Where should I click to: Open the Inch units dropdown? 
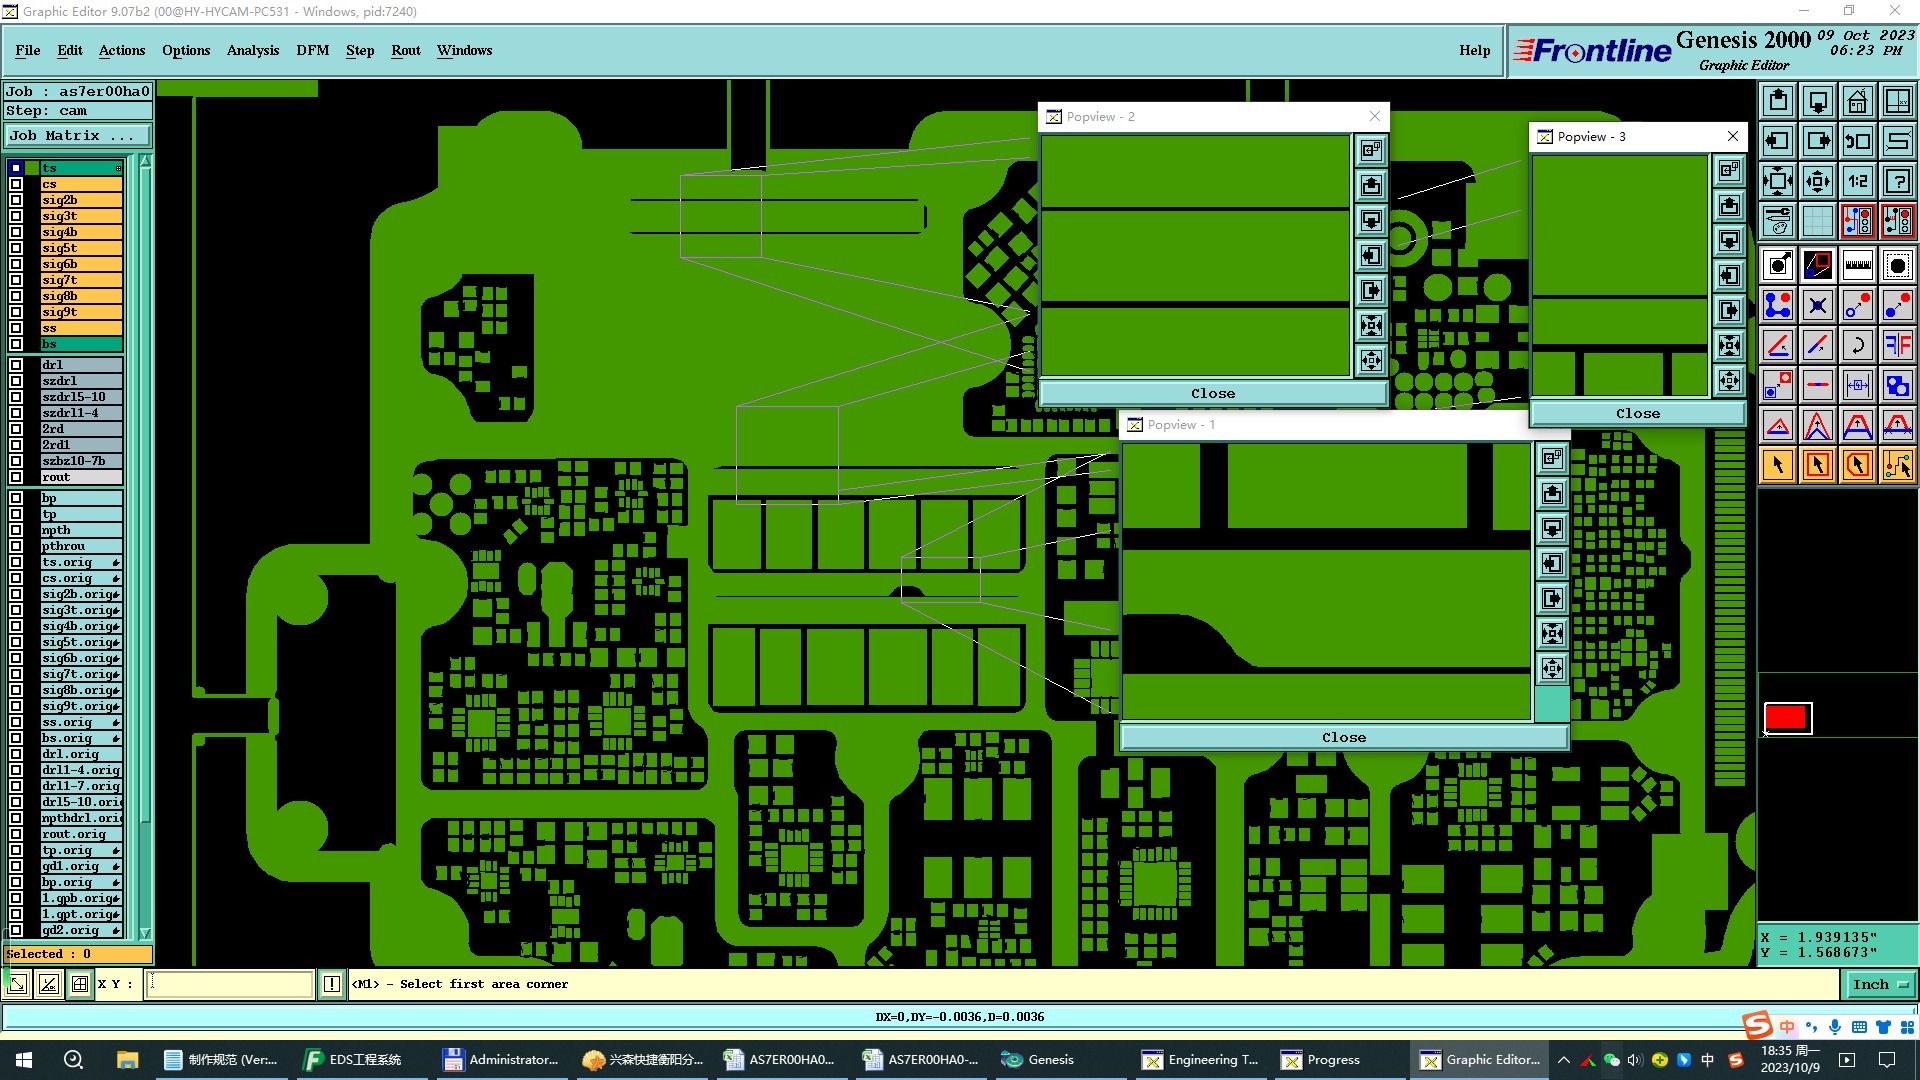pos(1880,984)
